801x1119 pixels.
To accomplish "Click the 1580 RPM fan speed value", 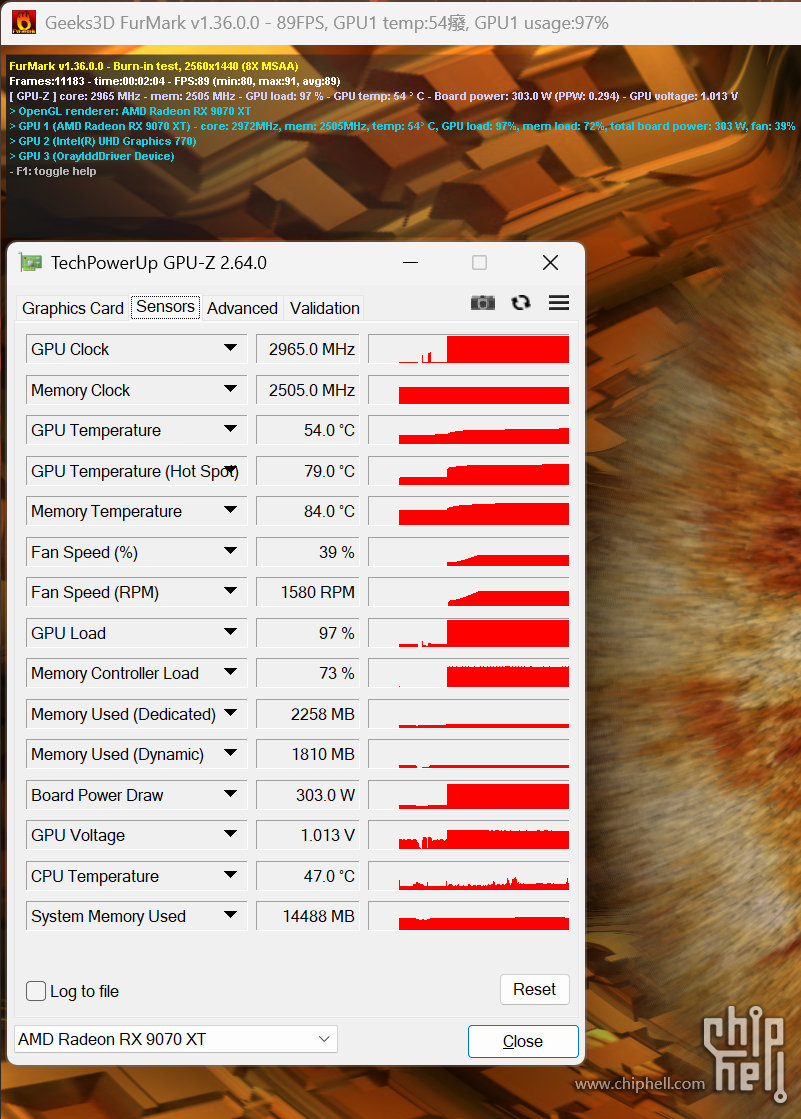I will (x=308, y=592).
